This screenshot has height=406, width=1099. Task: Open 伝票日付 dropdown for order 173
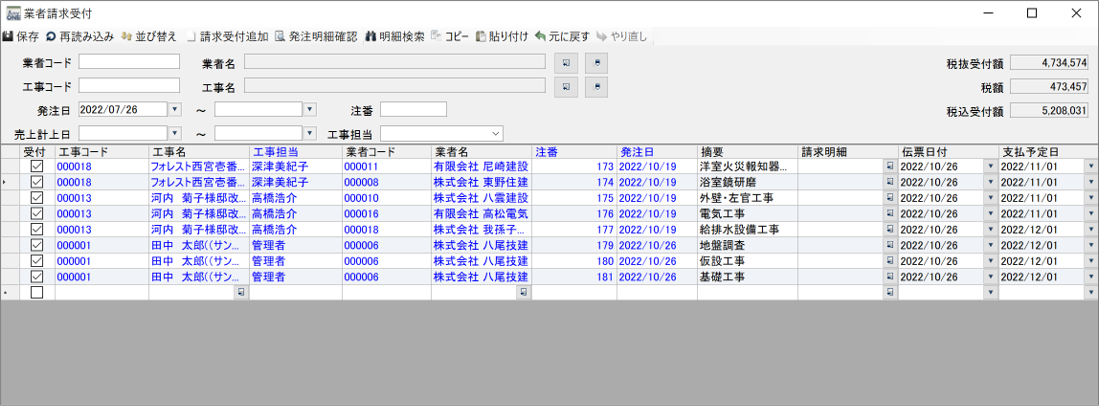coord(990,167)
